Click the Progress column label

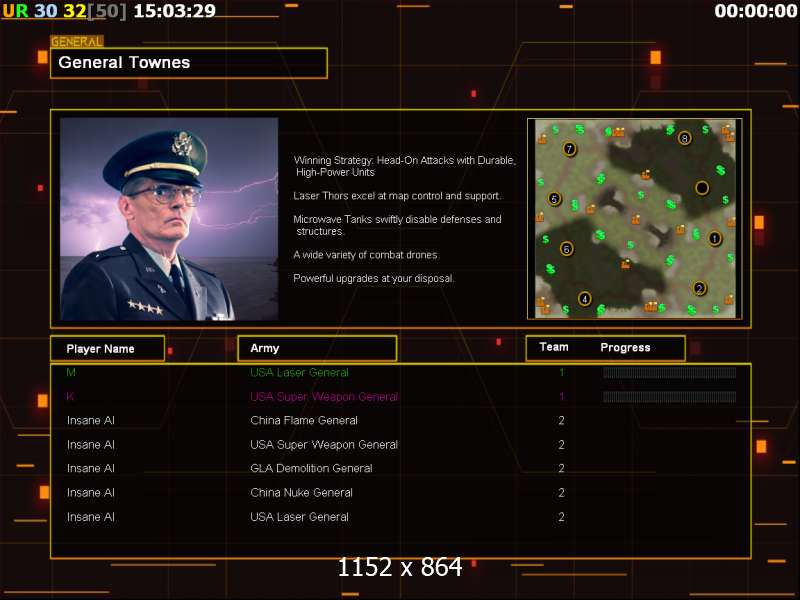click(625, 347)
